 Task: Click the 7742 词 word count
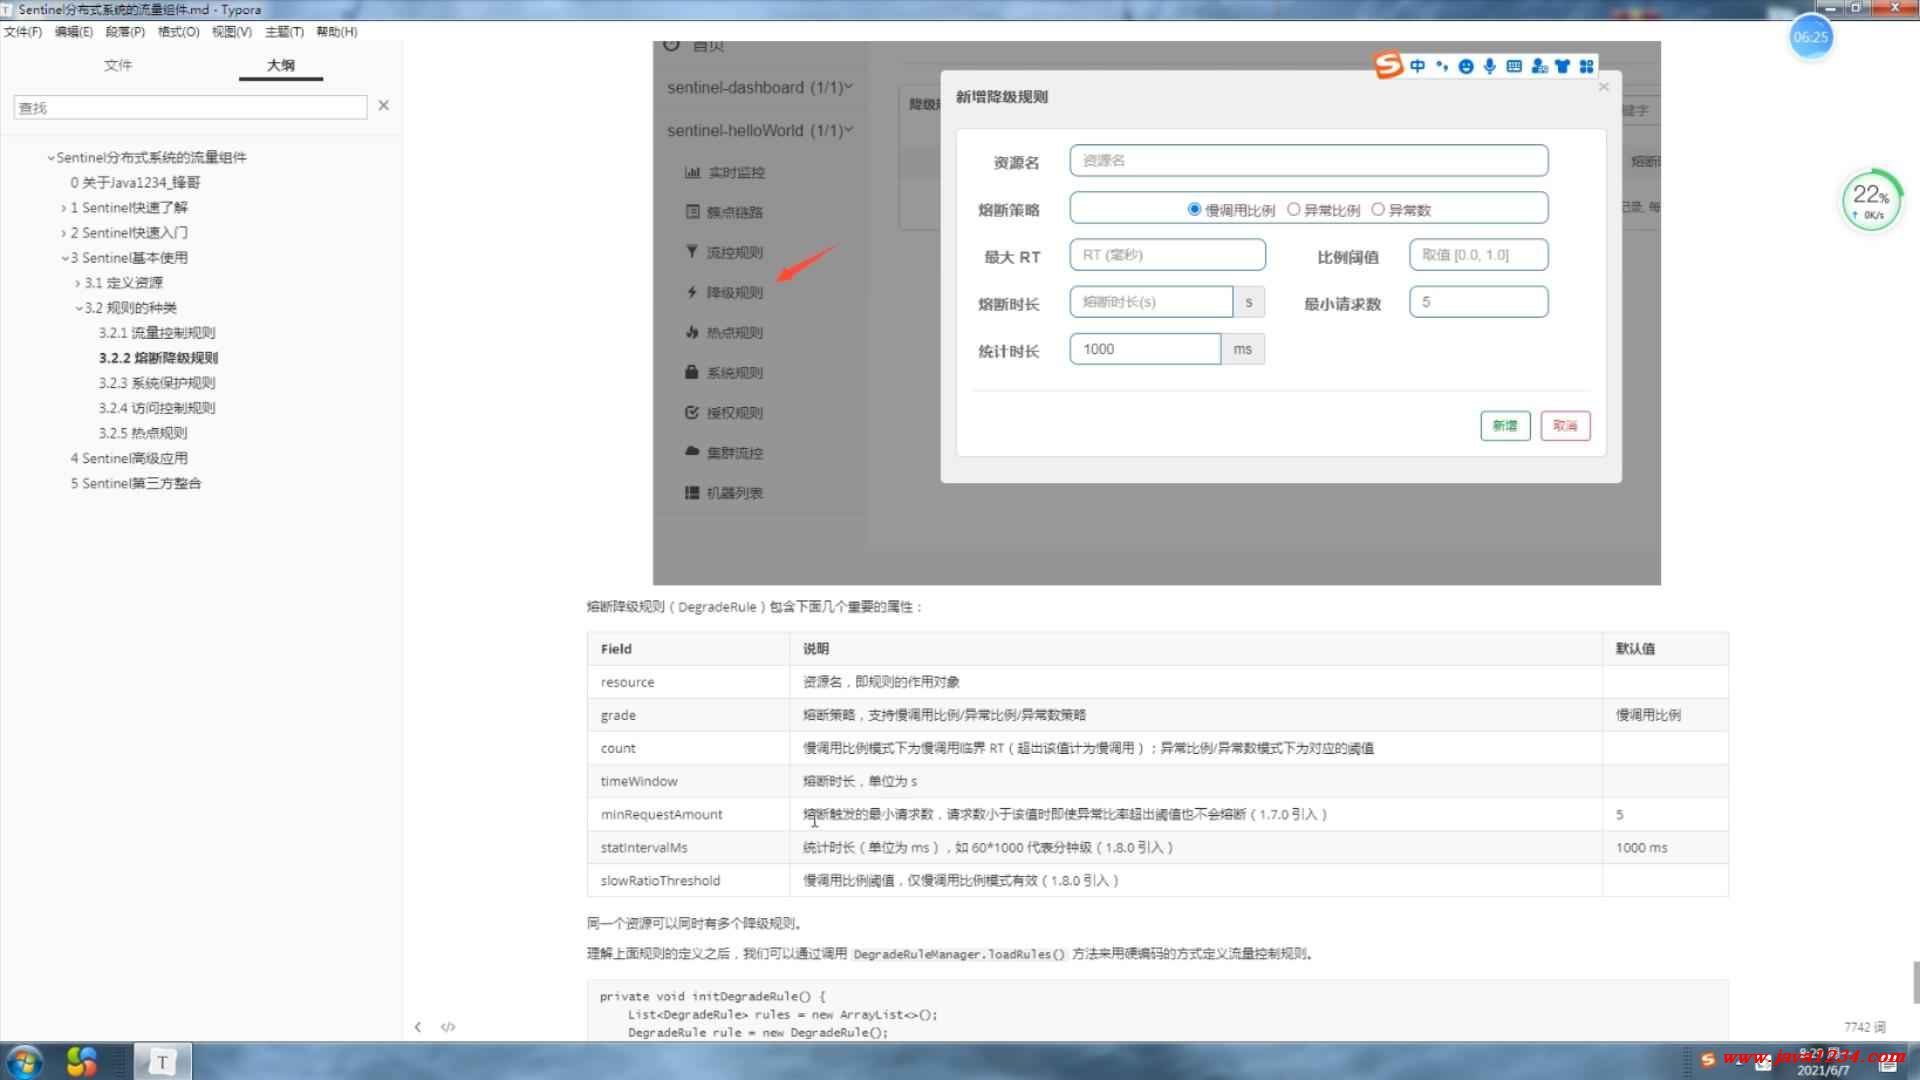point(1865,1027)
